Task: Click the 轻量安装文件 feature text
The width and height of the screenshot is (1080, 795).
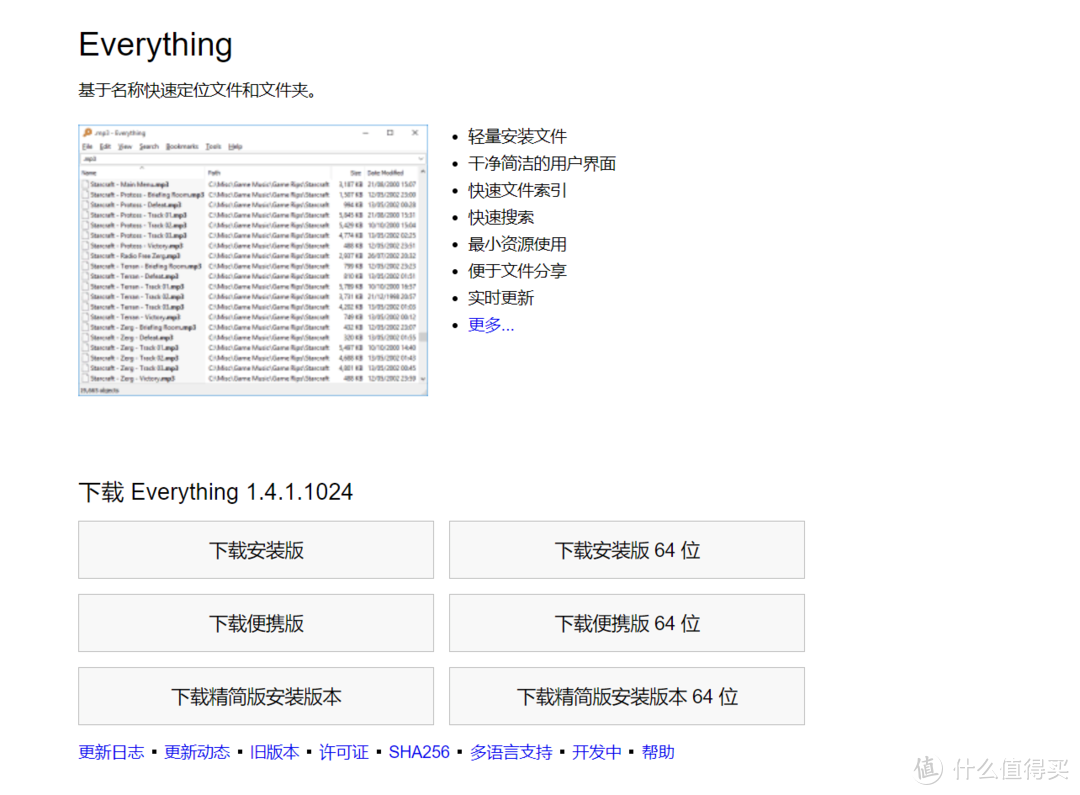Action: pyautogui.click(x=517, y=136)
